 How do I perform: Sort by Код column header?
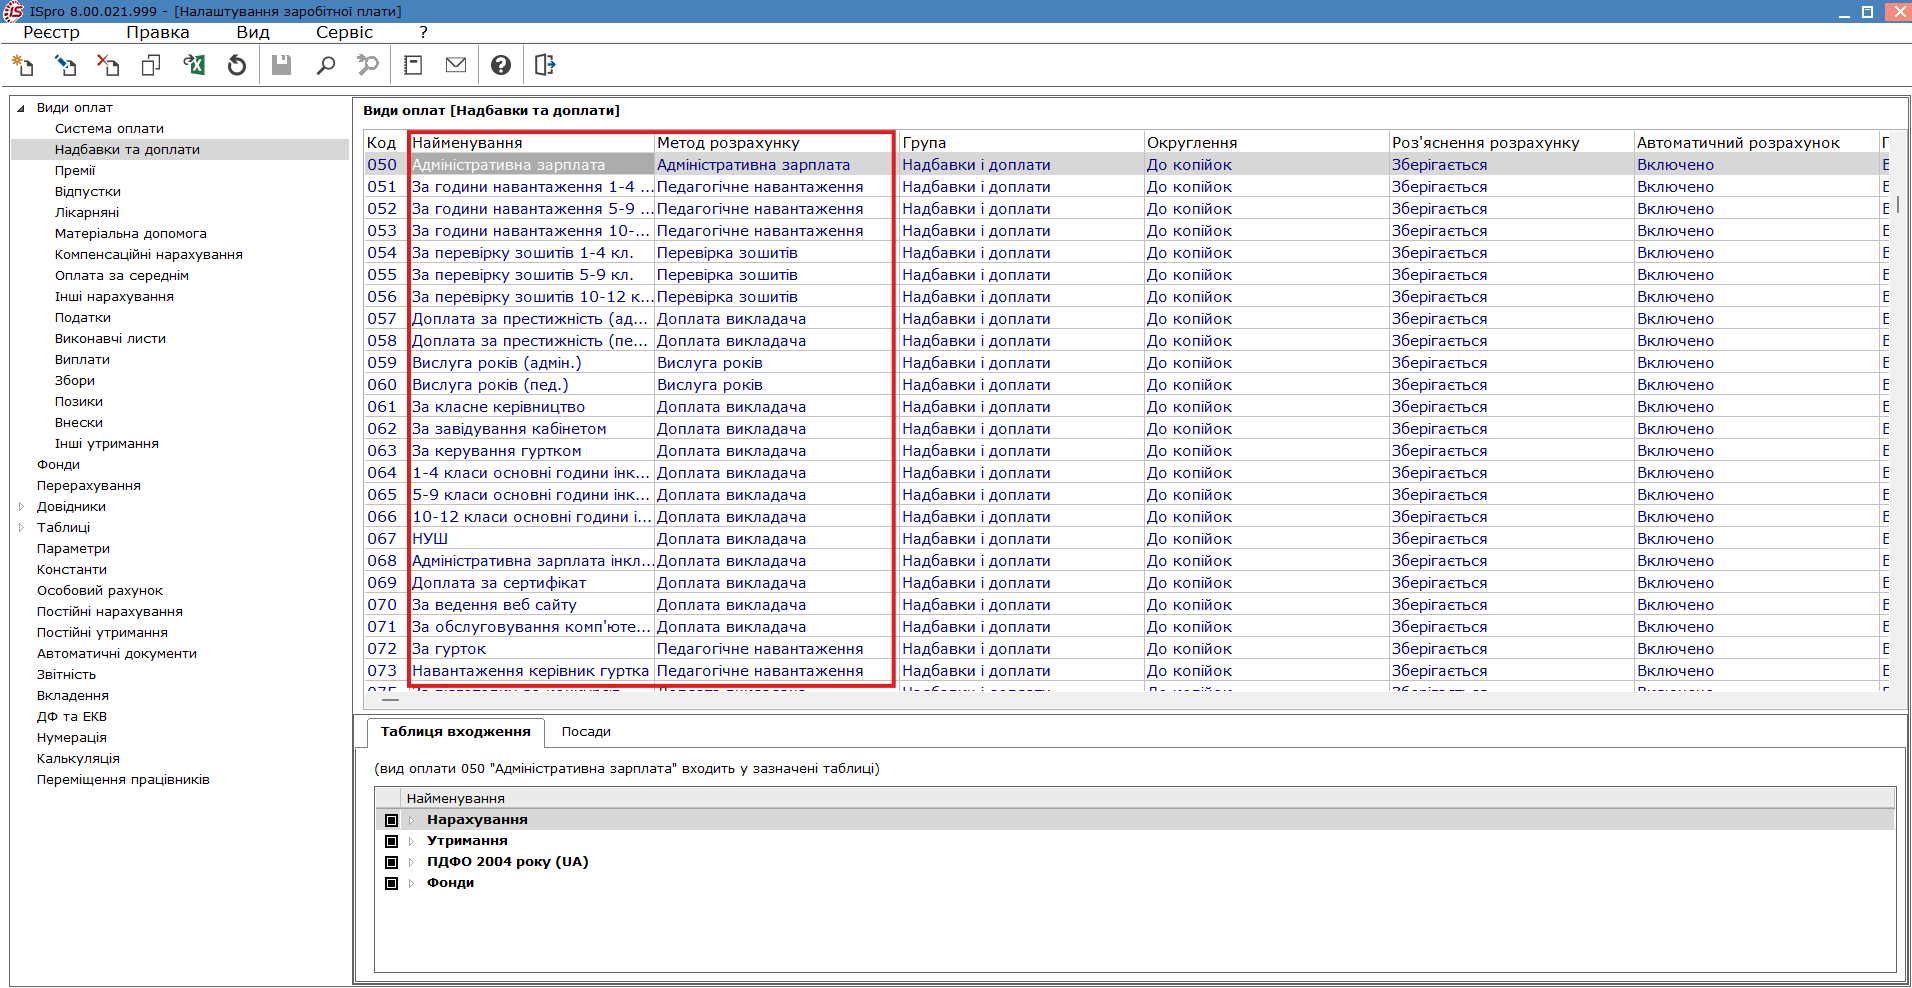tap(385, 143)
